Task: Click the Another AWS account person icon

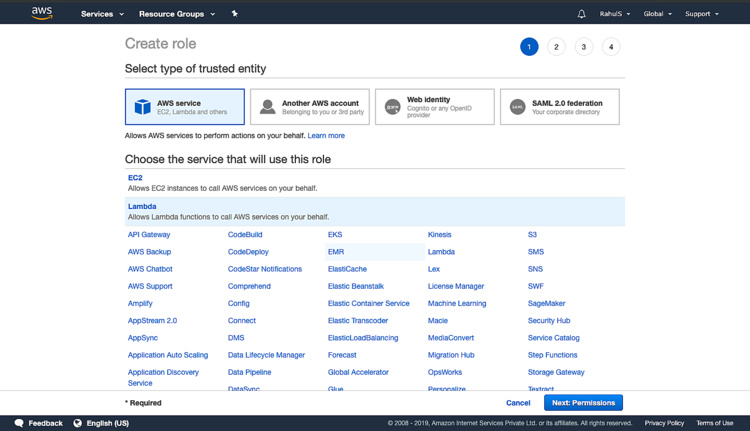Action: click(267, 107)
